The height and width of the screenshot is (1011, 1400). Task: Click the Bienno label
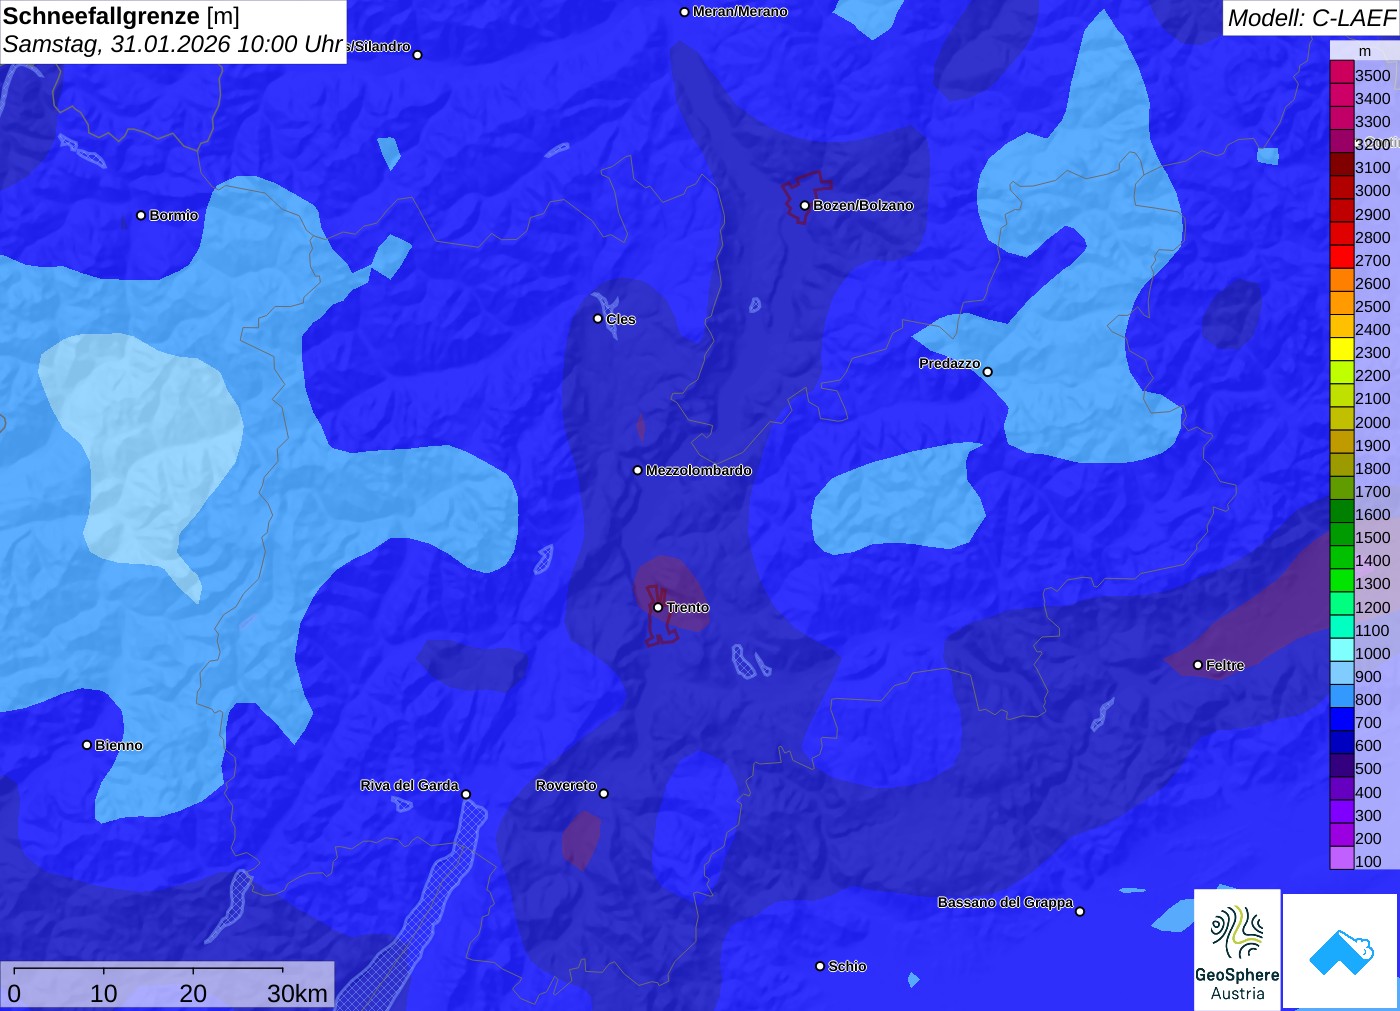[x=119, y=745]
